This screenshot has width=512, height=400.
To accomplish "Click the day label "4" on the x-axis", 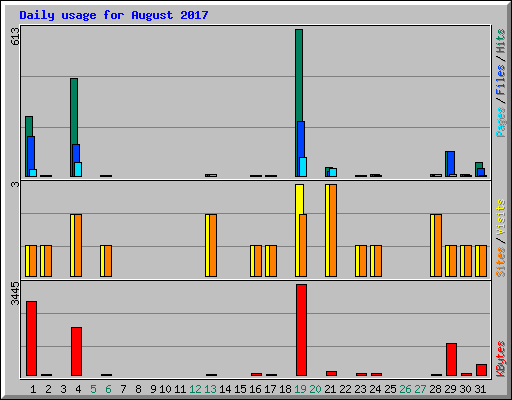I will tap(78, 389).
